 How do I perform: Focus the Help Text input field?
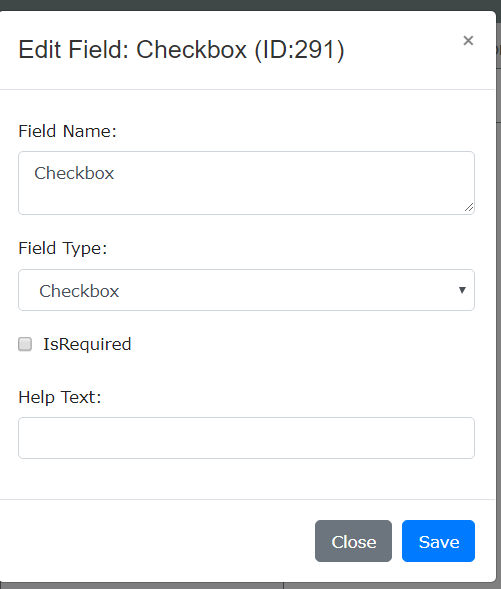click(x=246, y=438)
